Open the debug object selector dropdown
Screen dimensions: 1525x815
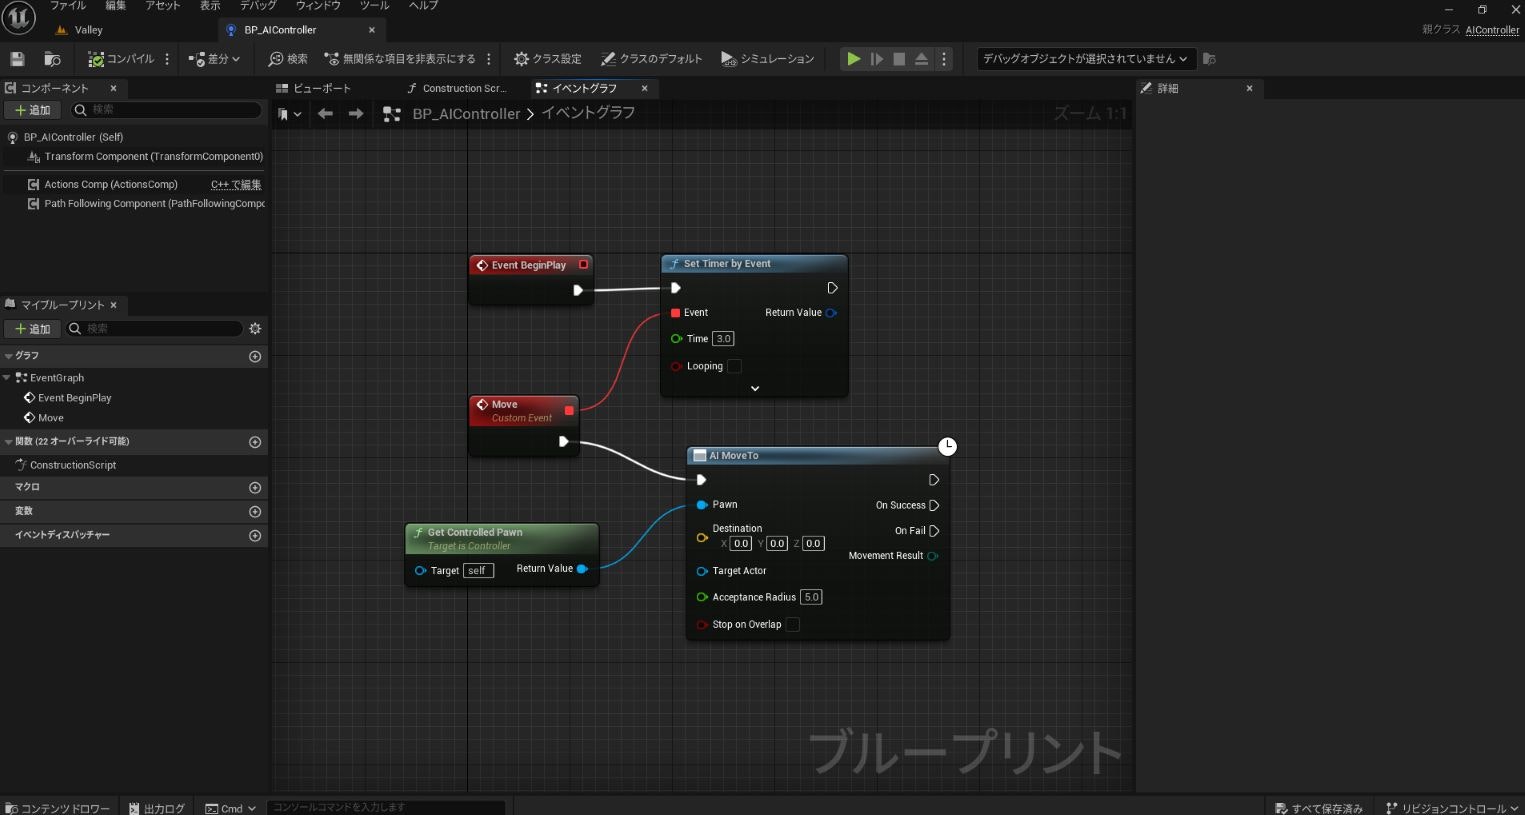tap(1085, 59)
